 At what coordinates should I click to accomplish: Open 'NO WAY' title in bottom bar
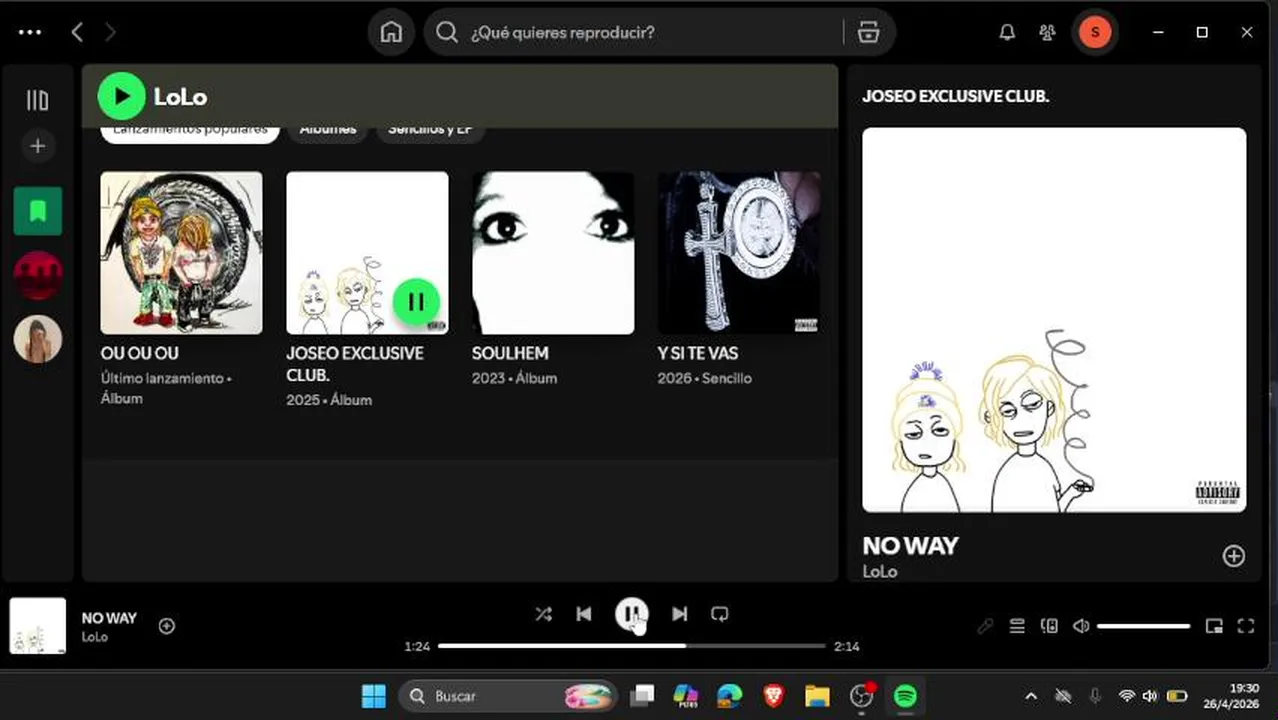point(109,618)
